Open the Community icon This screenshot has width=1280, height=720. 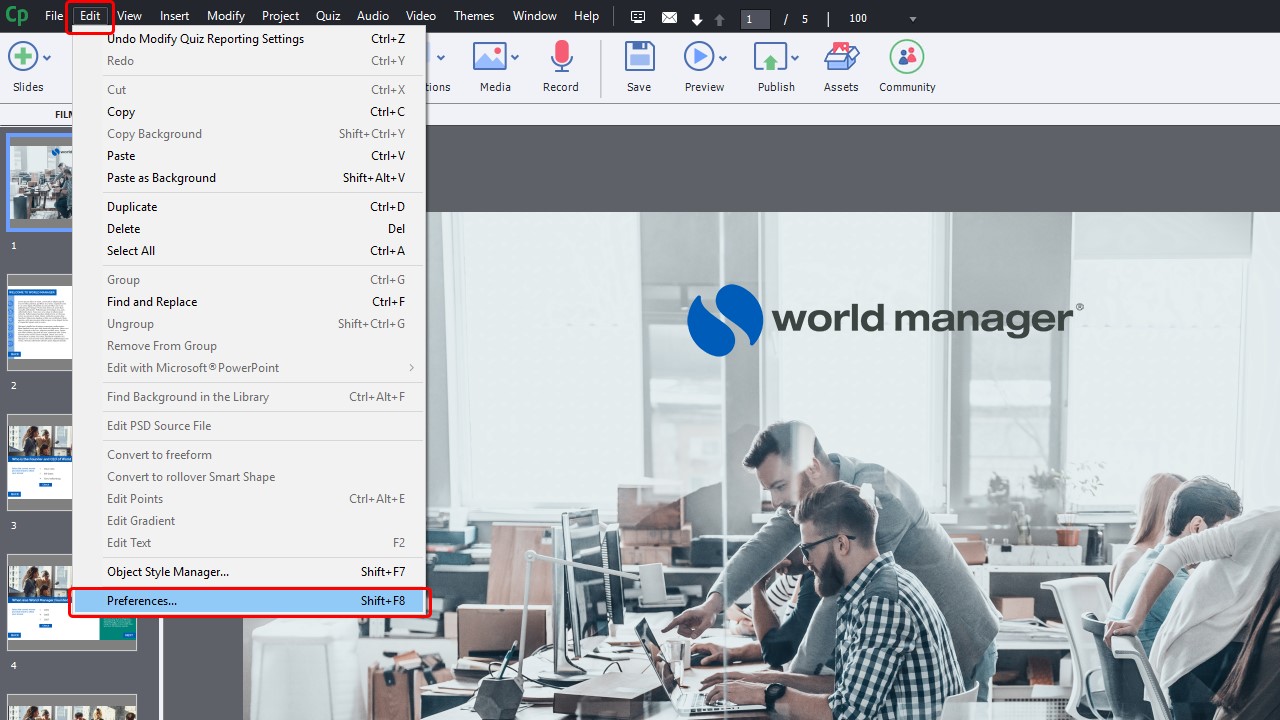point(907,56)
